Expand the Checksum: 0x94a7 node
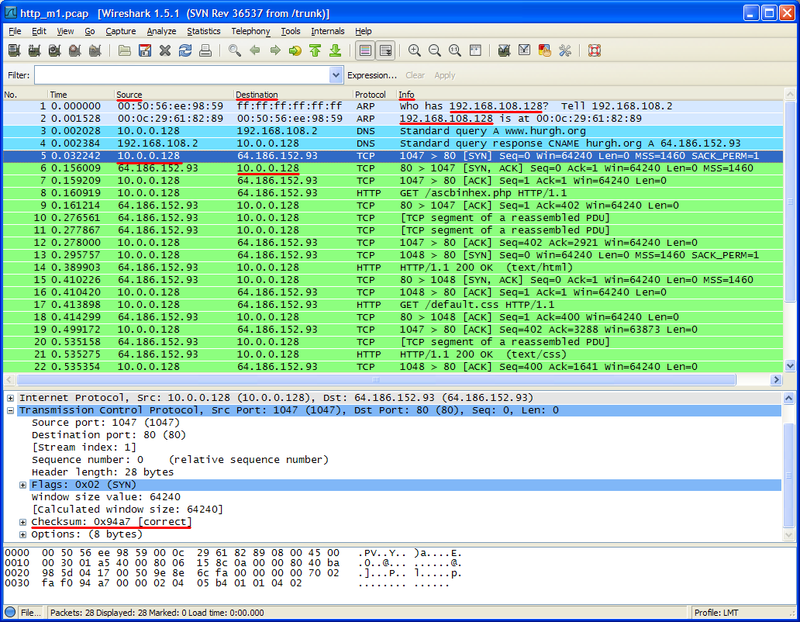 [x=22, y=522]
